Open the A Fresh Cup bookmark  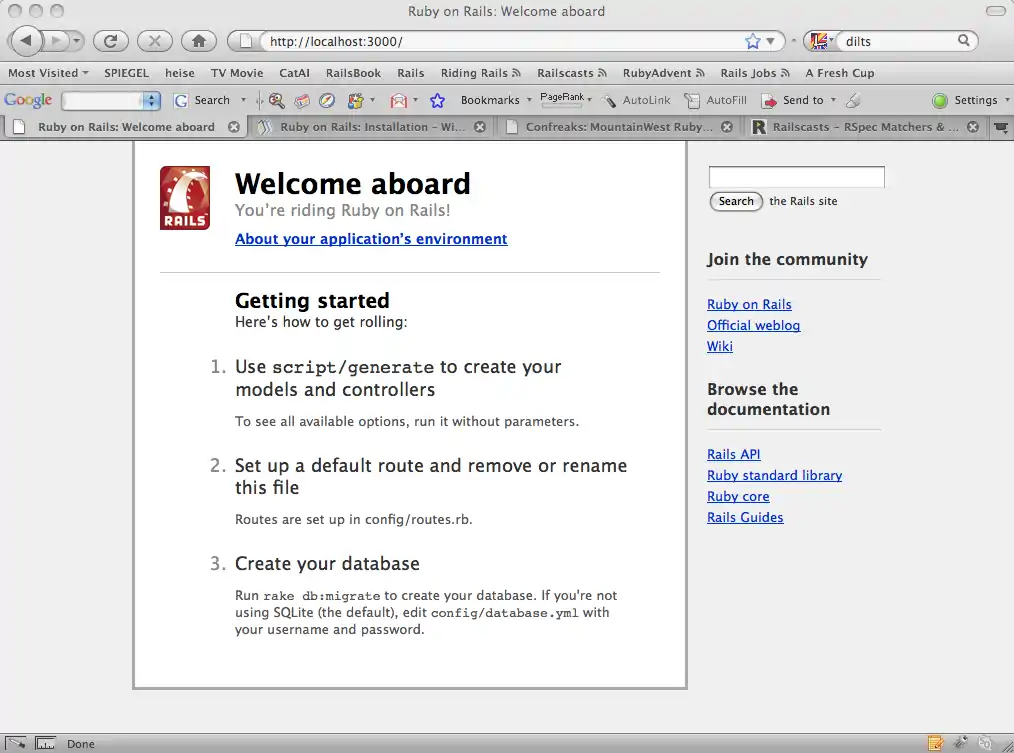pos(839,73)
